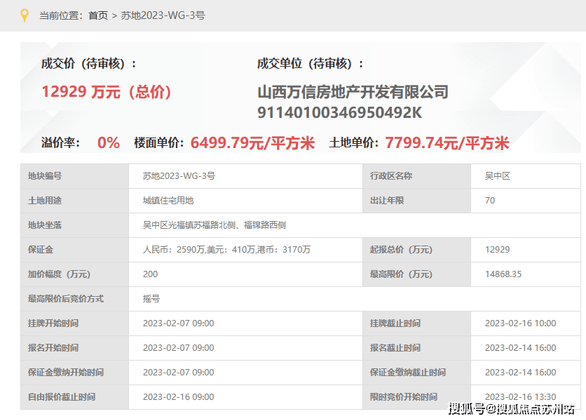Click the 挂牌截止时间 value 2023-02-16 10:00
This screenshot has height=420, width=586.
tap(521, 323)
